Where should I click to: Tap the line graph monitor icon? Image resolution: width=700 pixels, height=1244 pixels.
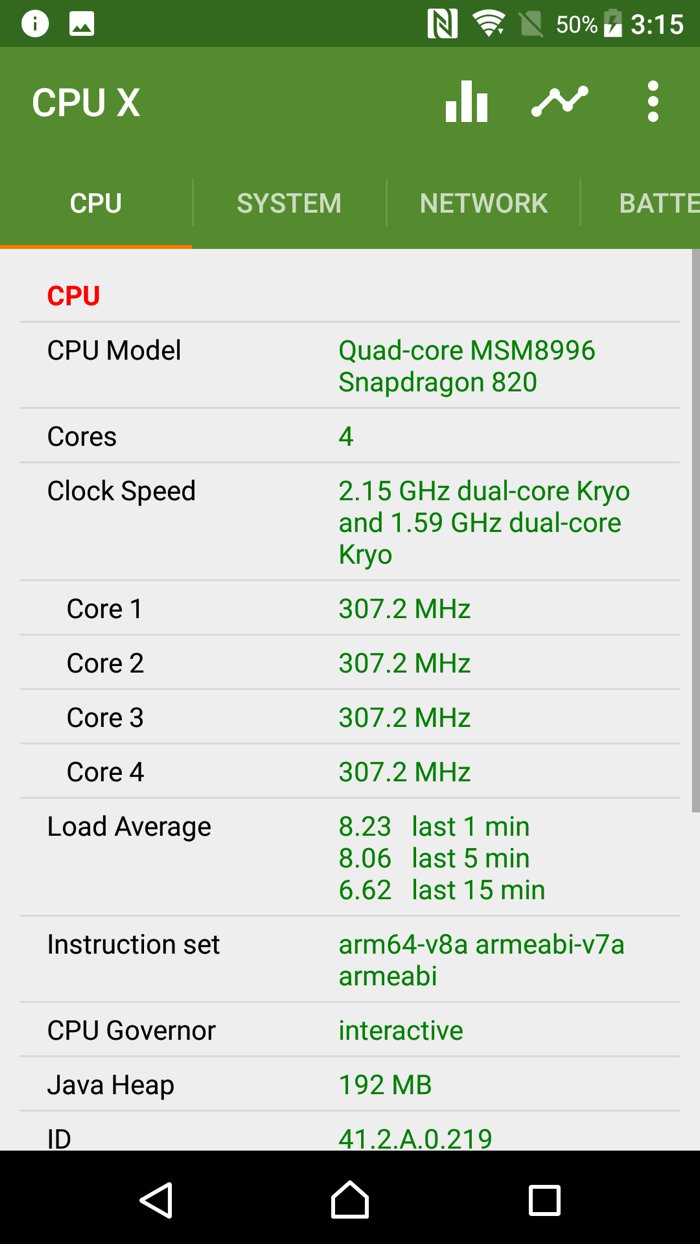coord(559,101)
